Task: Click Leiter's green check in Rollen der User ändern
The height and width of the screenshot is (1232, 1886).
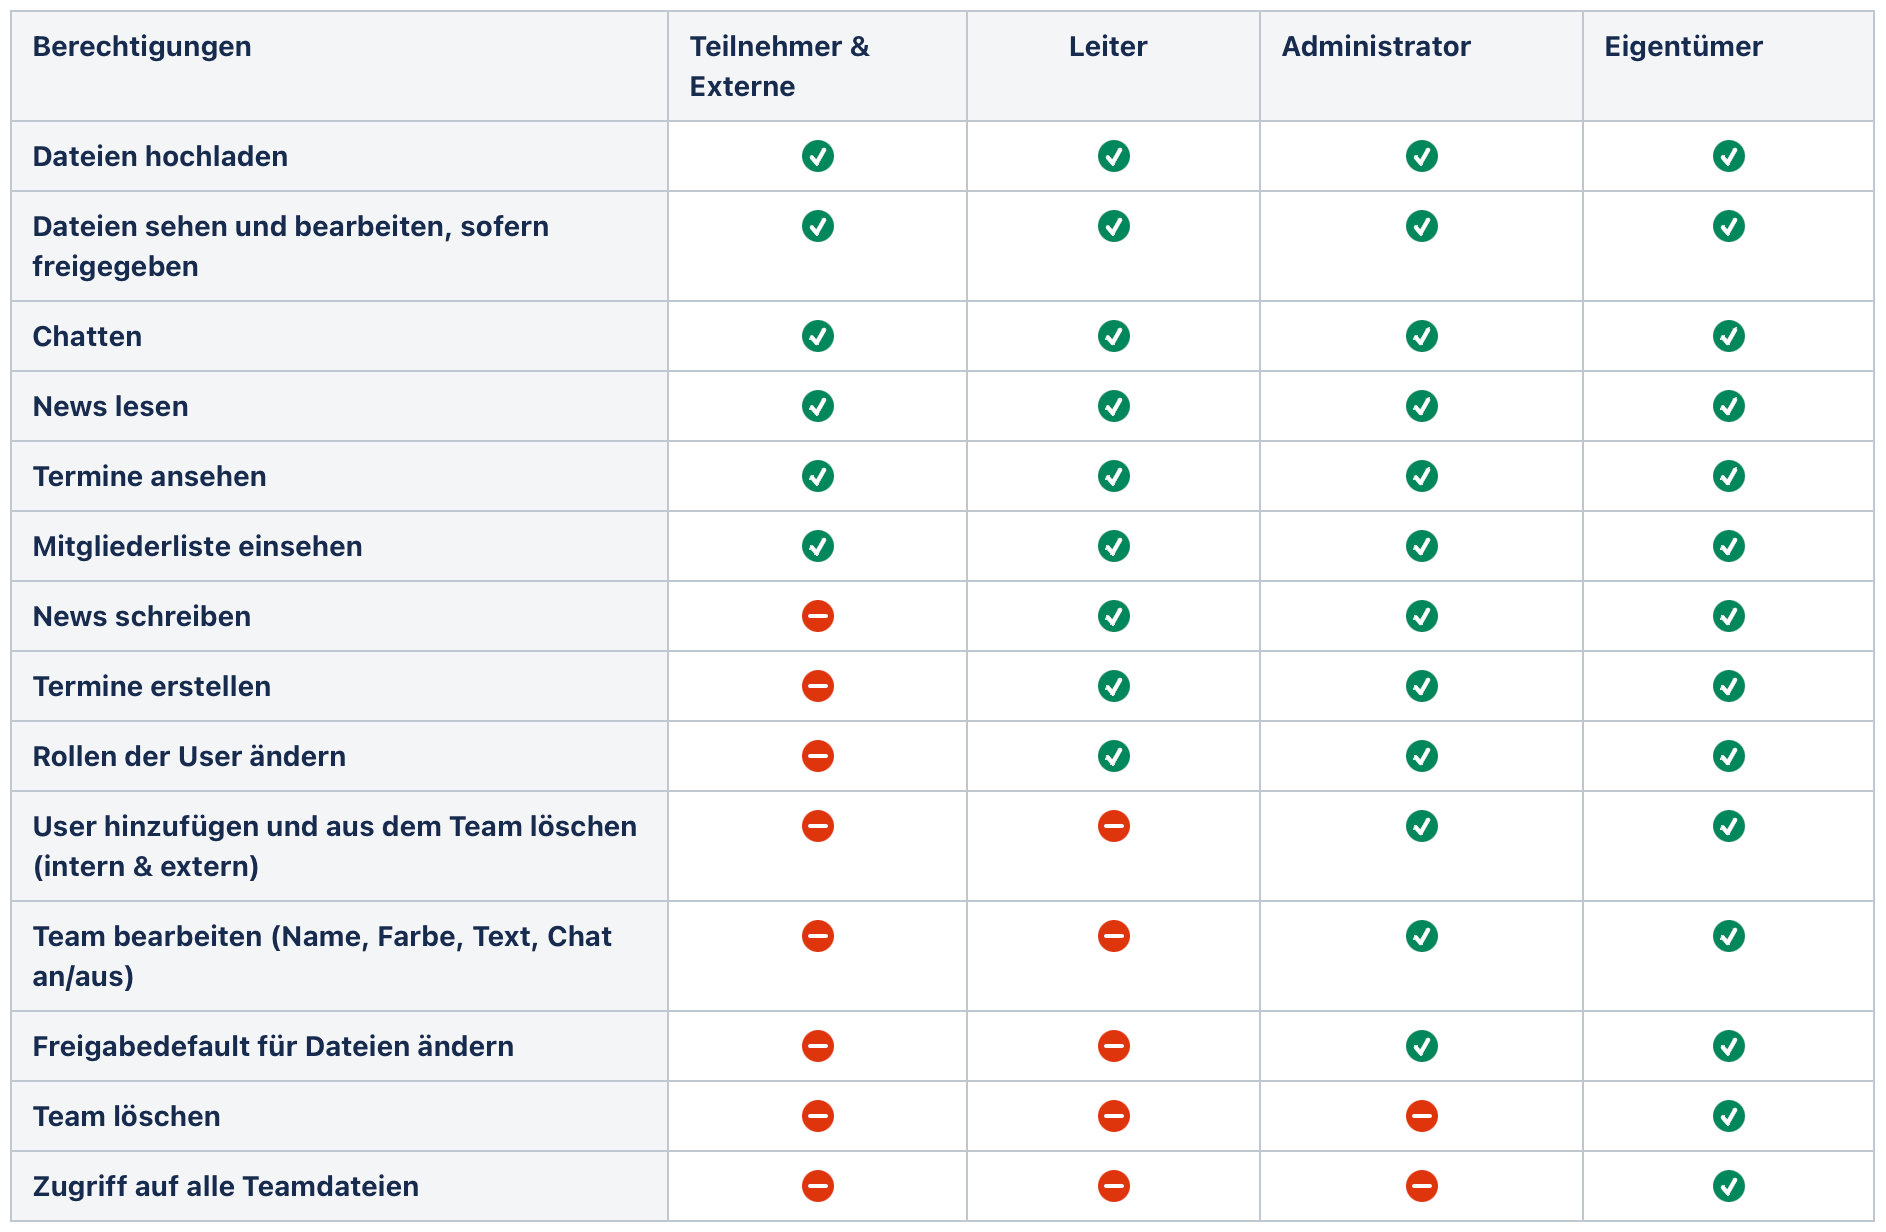Action: [x=1113, y=756]
